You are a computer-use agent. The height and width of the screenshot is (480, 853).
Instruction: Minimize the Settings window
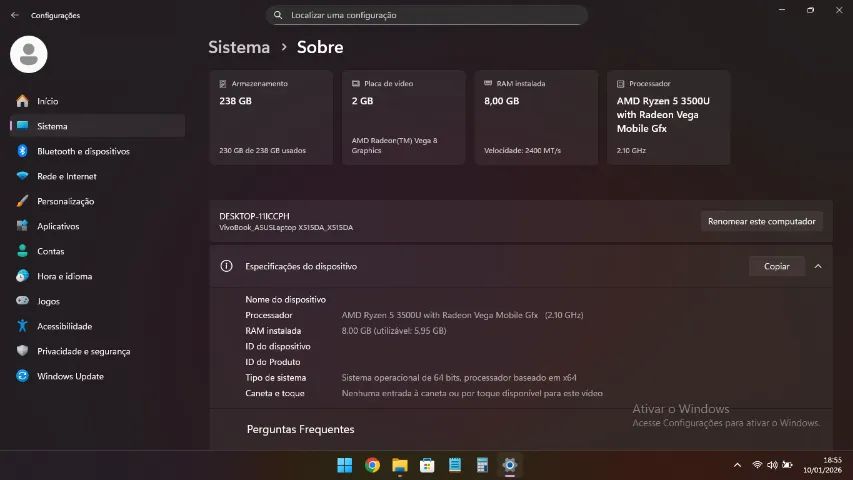coord(782,10)
